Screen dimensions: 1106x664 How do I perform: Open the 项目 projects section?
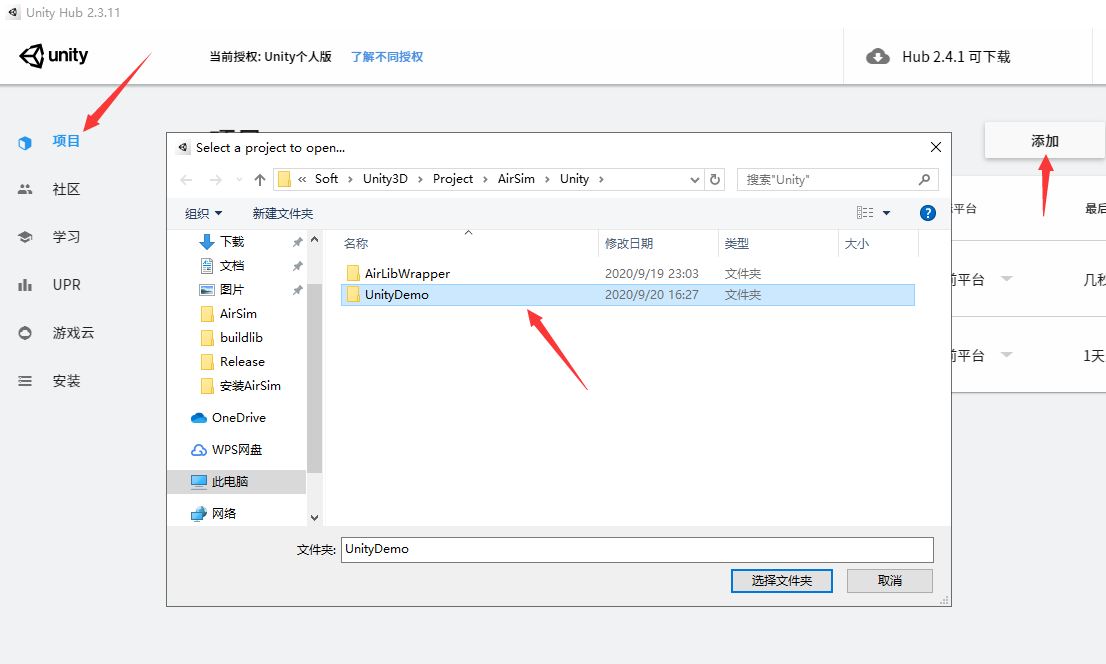point(66,141)
